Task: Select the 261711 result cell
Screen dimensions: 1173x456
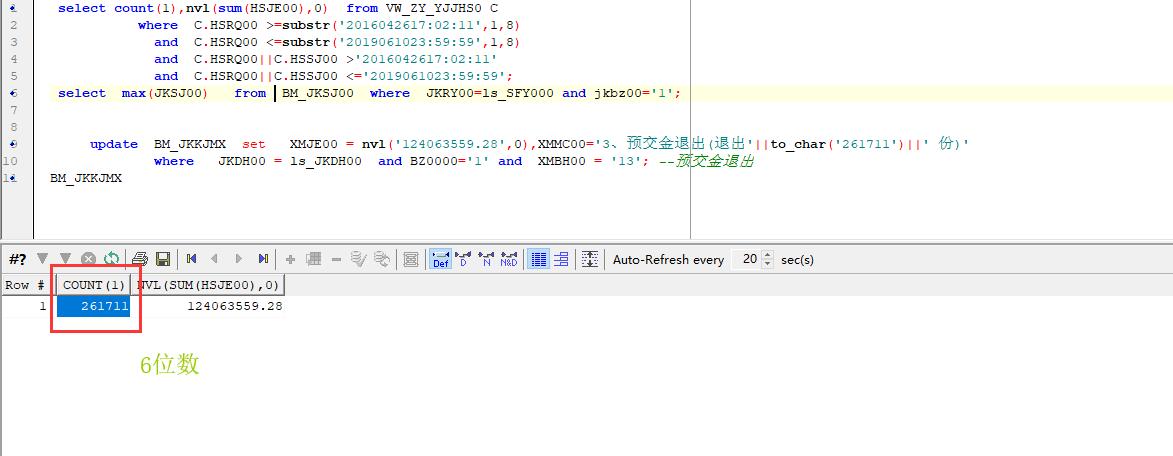Action: click(94, 306)
